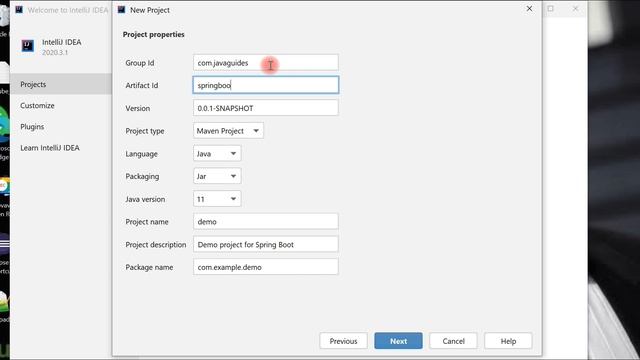The image size is (640, 360).
Task: Open the Packaging dropdown
Action: click(217, 176)
